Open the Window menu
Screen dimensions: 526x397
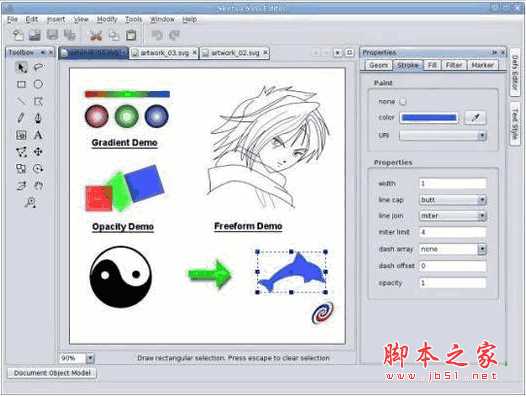pyautogui.click(x=162, y=19)
